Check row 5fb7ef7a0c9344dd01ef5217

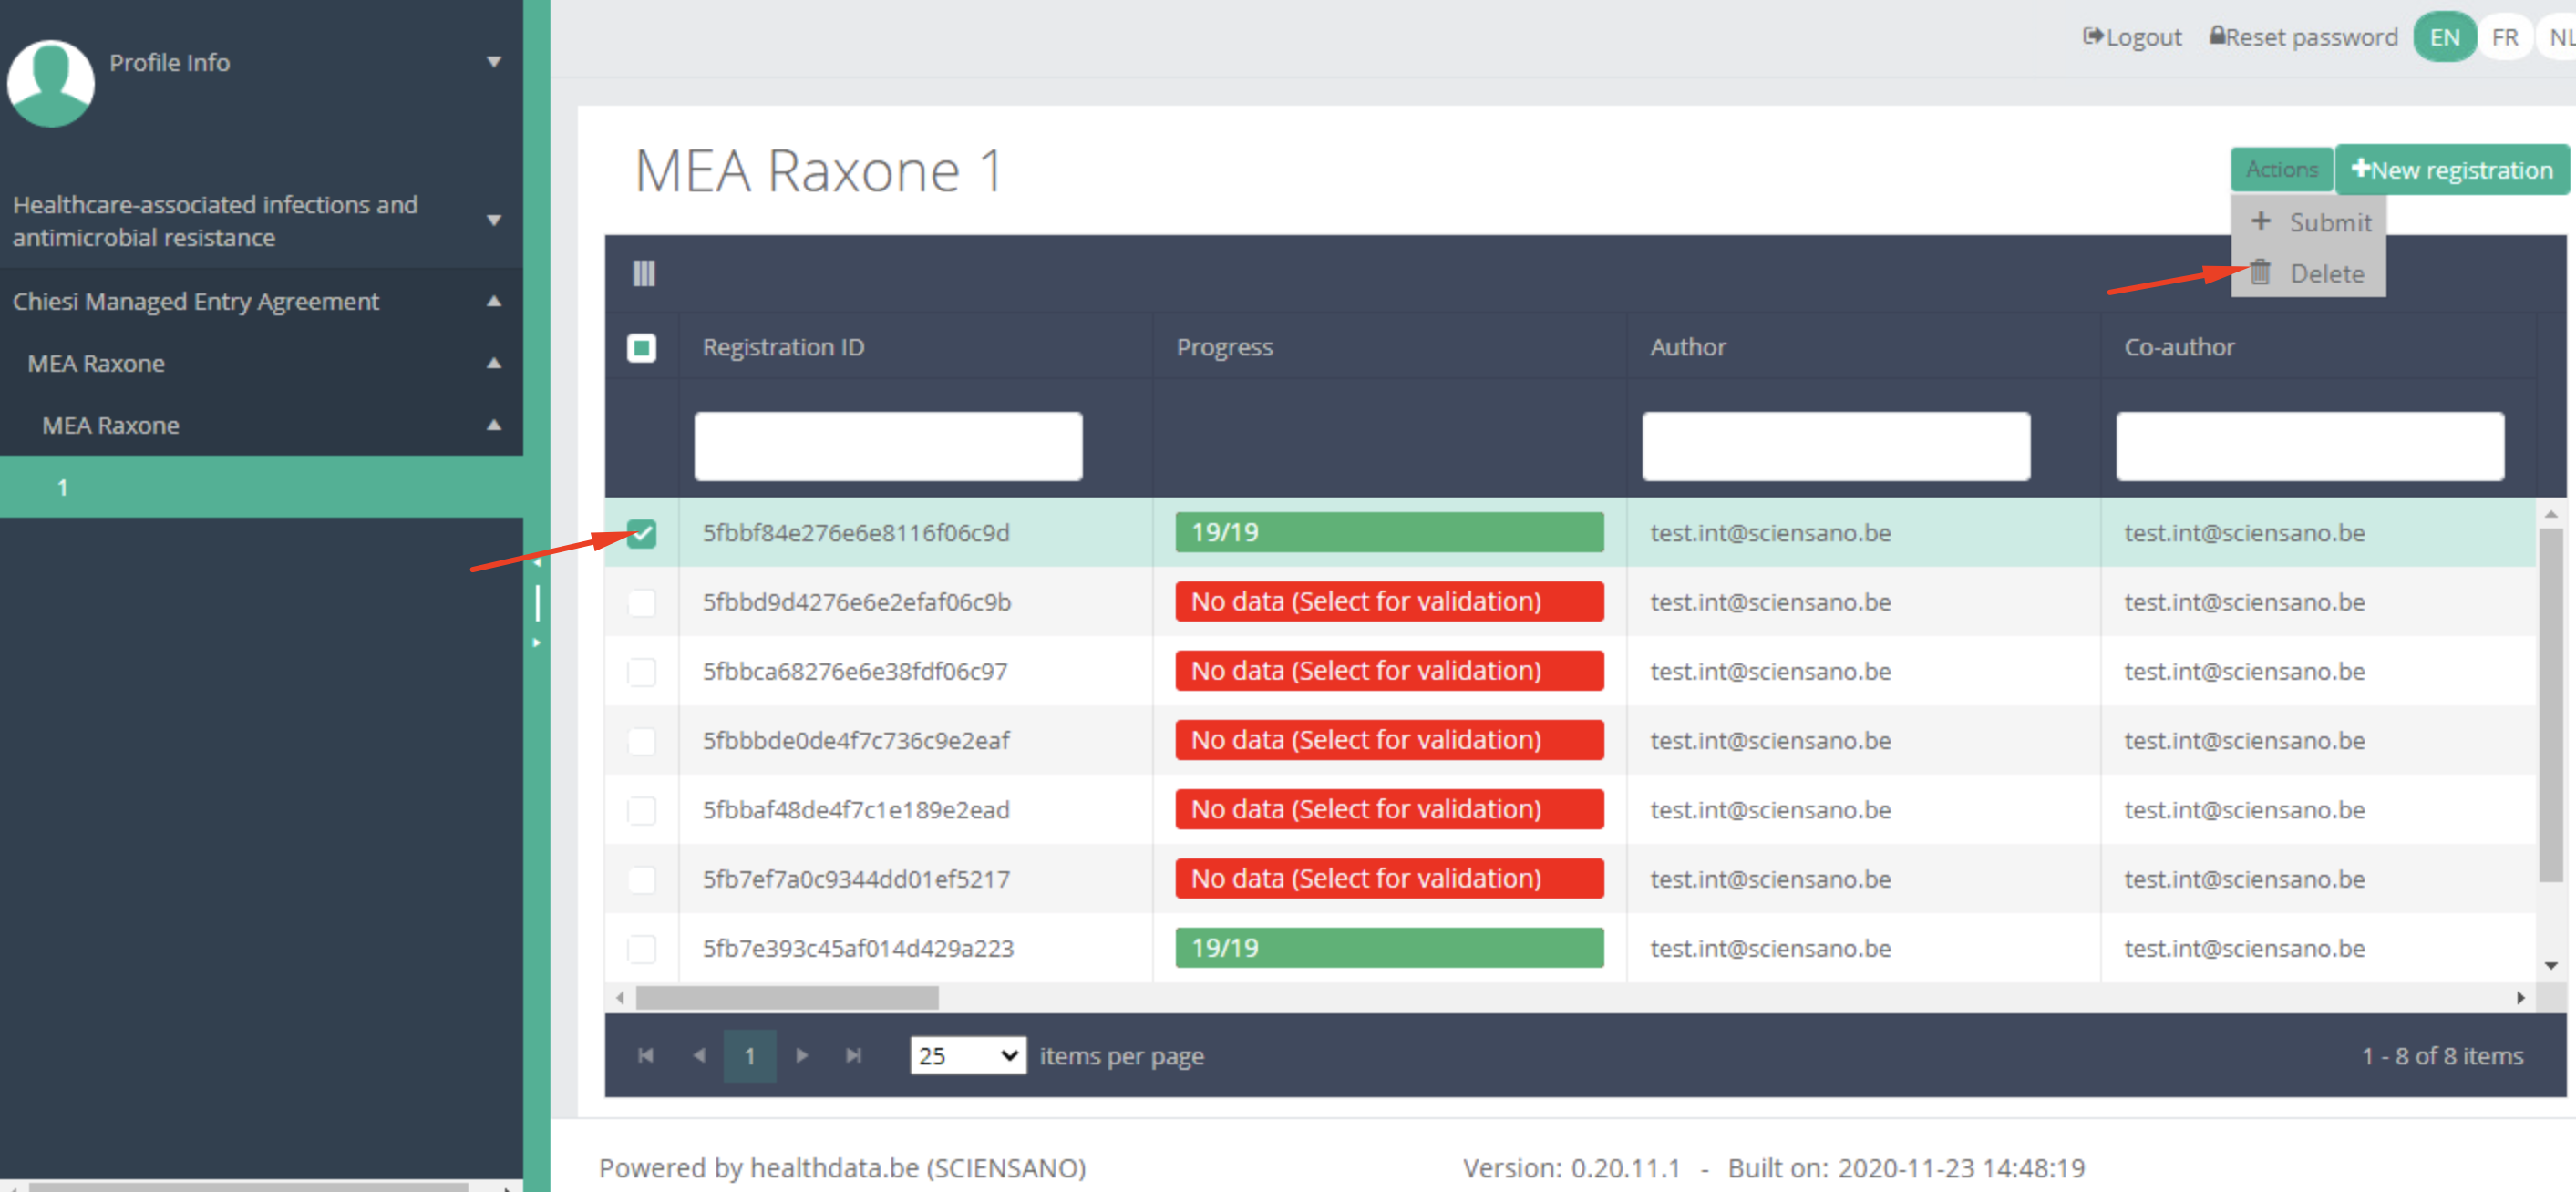tap(641, 879)
